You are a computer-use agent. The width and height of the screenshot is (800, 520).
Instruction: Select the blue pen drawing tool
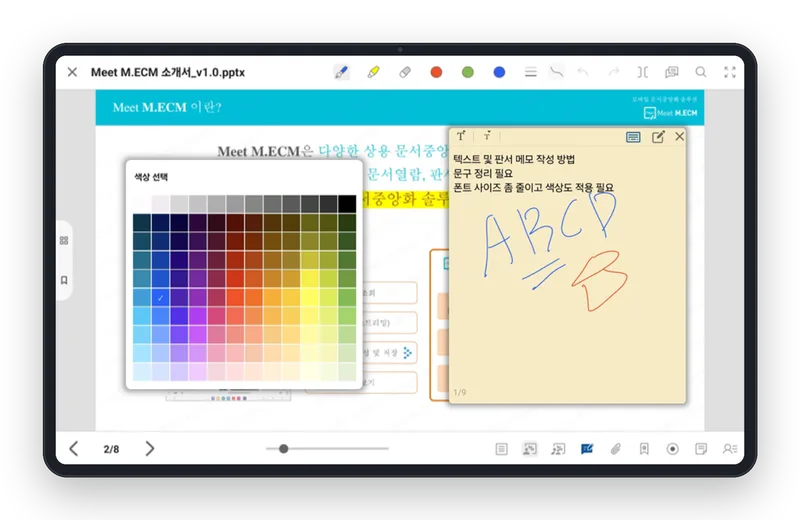pyautogui.click(x=341, y=72)
